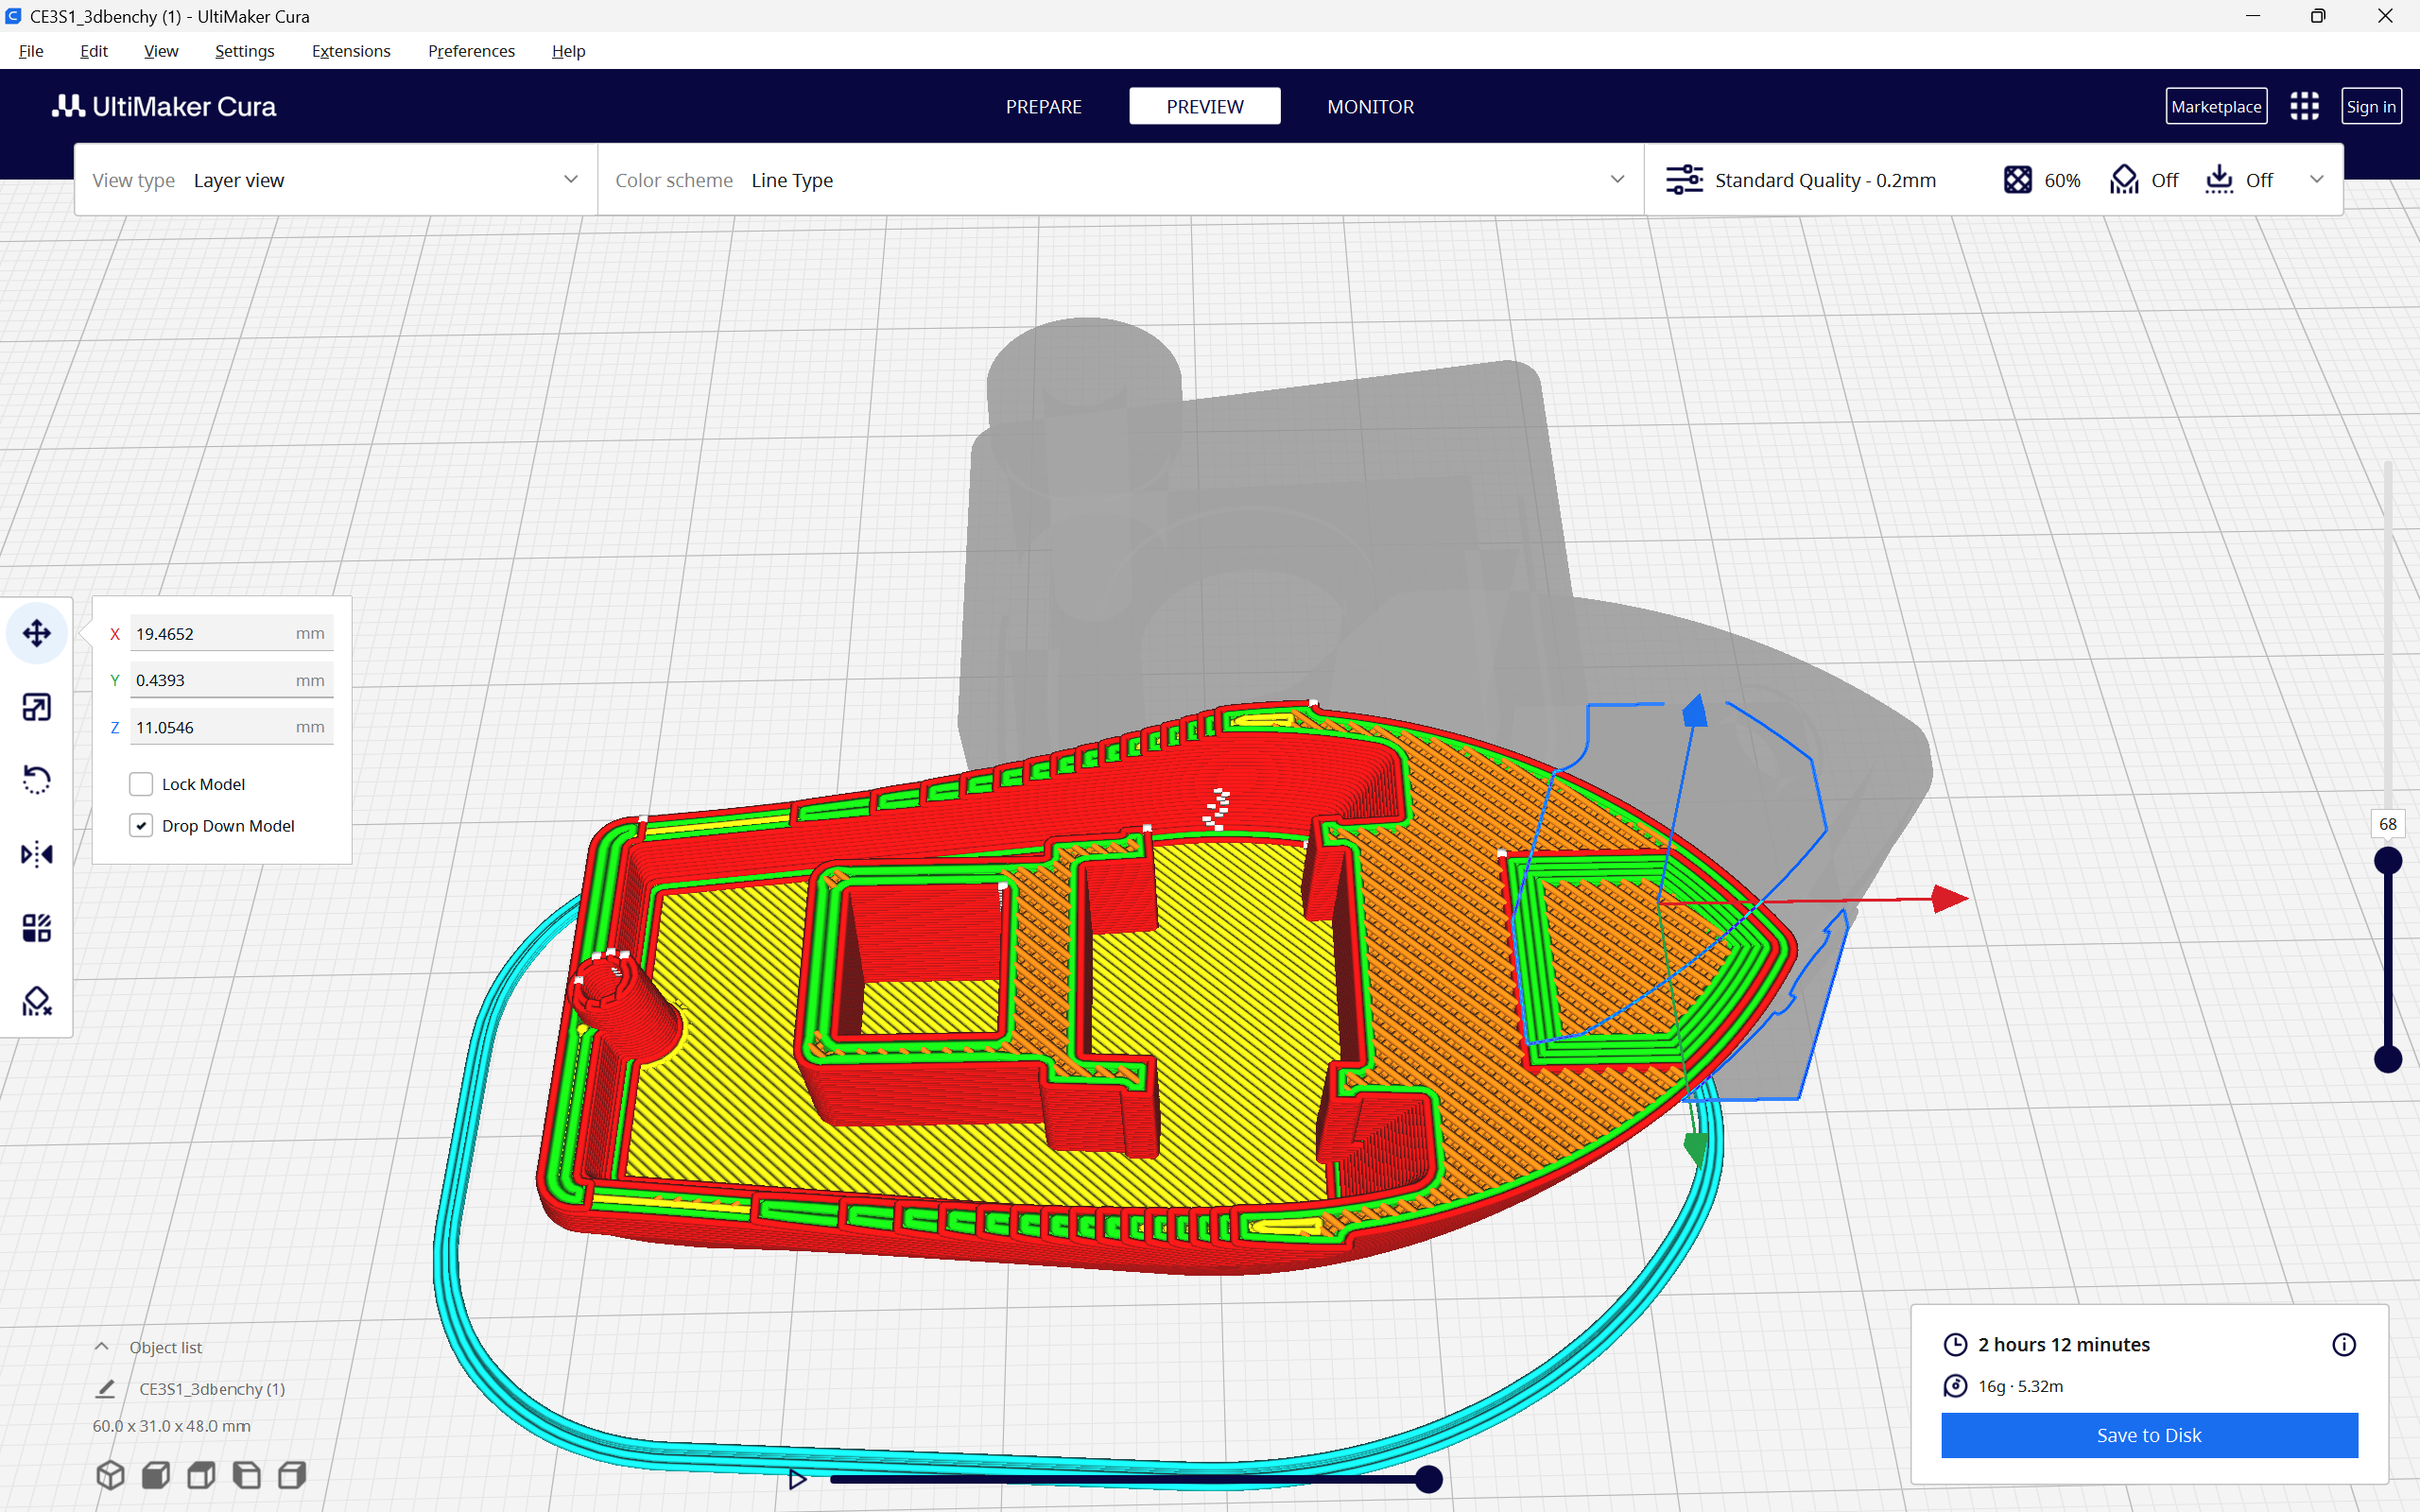The image size is (2420, 1512).
Task: Click the 60.0 x 31.0 x 48.0 mm dimensions
Action: (171, 1426)
